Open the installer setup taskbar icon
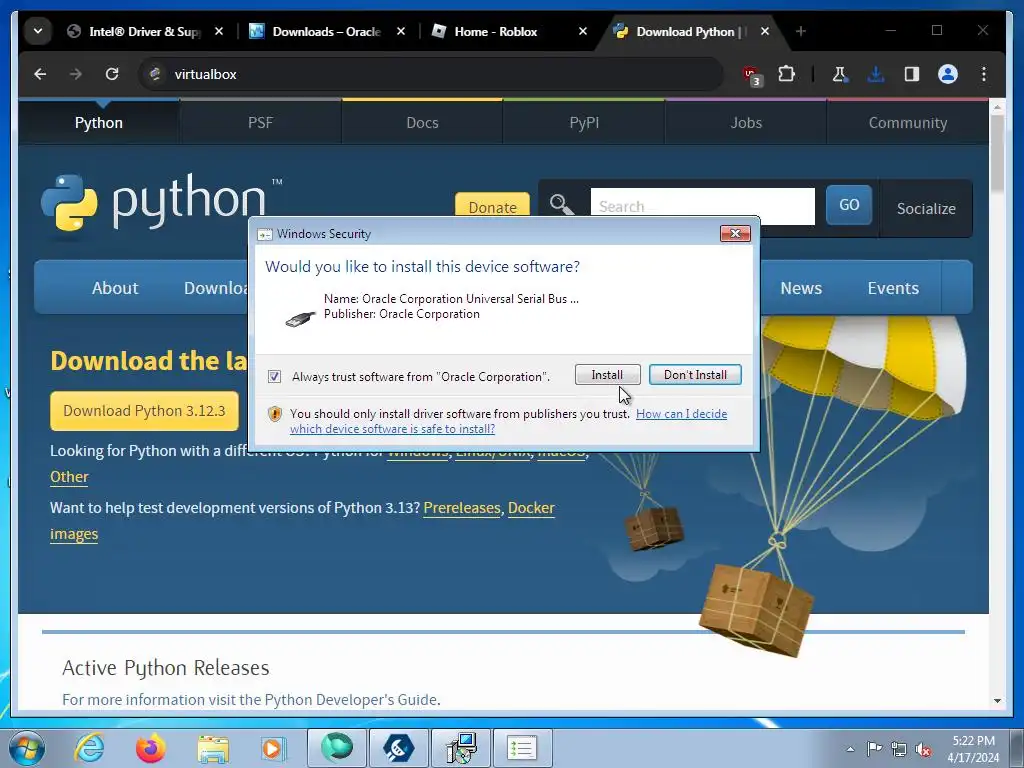 [x=461, y=748]
